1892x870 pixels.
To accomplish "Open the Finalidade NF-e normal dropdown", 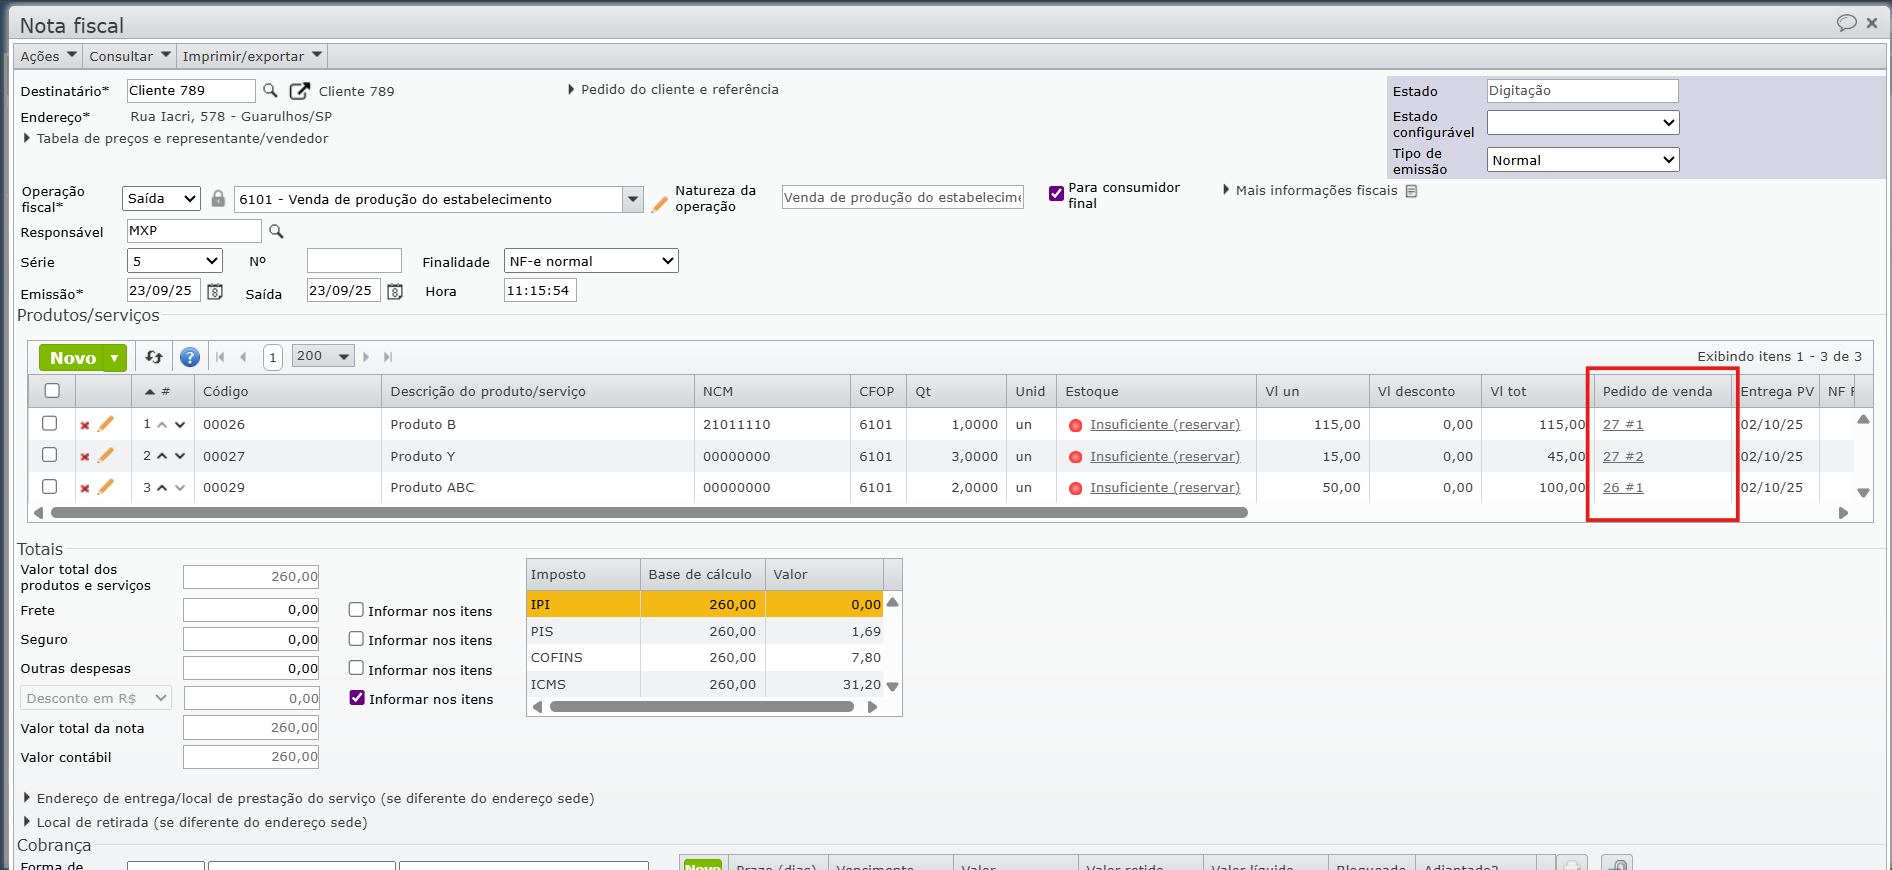I will point(591,261).
